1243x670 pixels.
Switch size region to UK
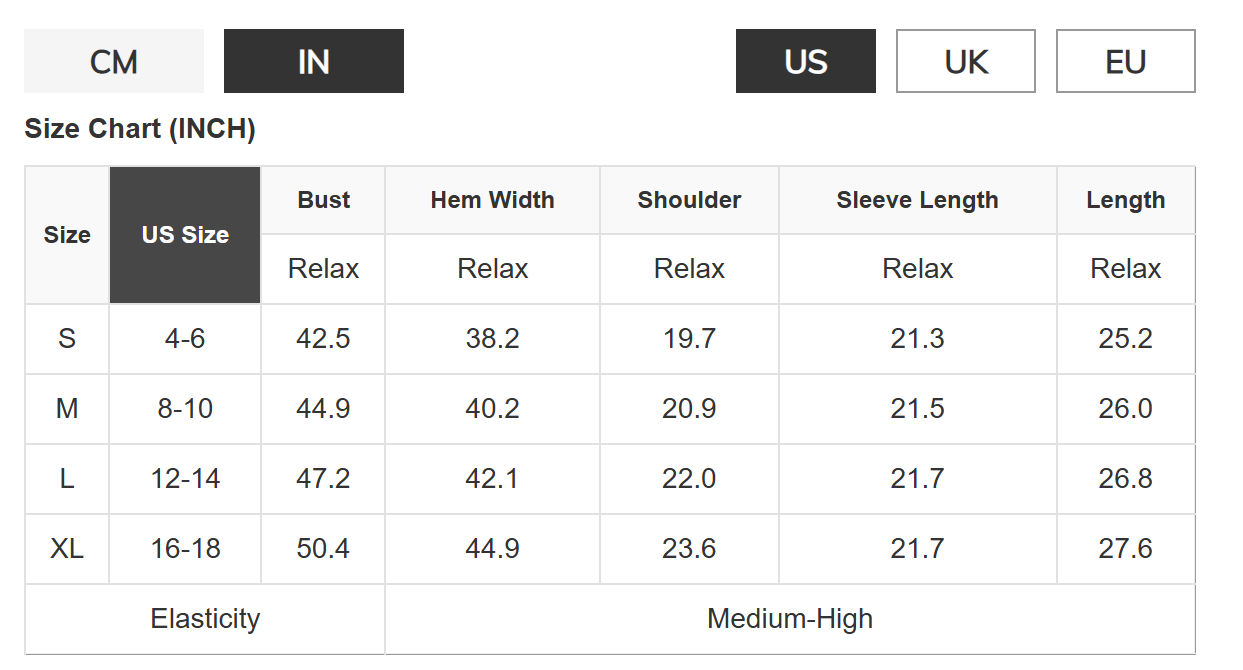[966, 62]
